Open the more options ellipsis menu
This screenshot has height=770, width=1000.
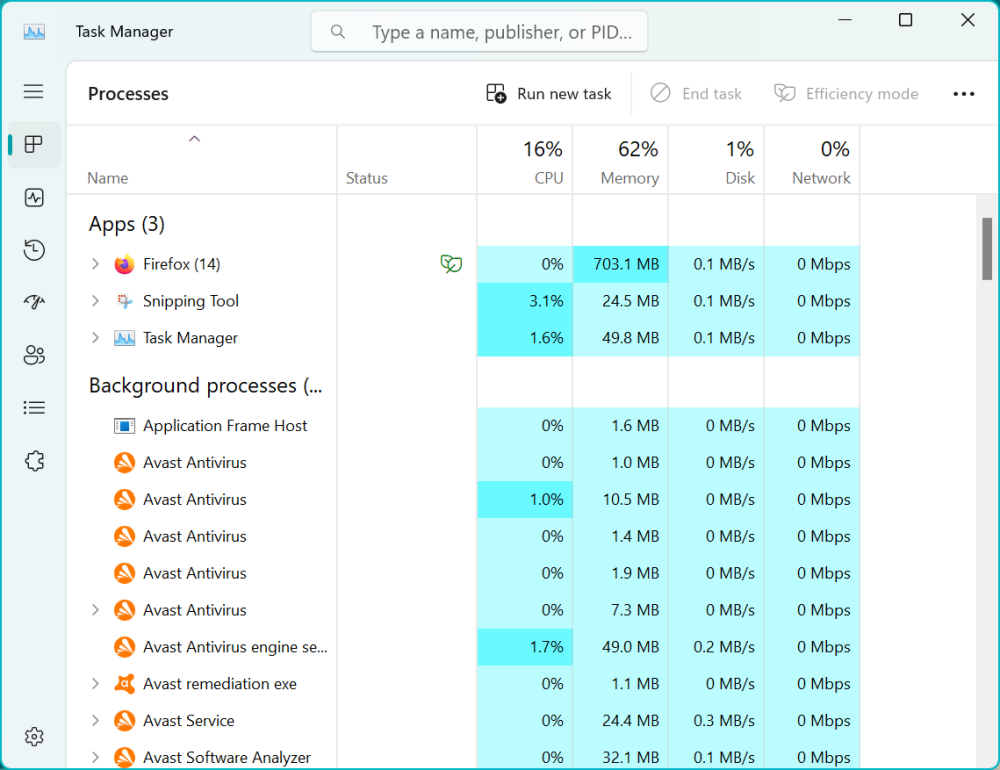click(x=963, y=94)
